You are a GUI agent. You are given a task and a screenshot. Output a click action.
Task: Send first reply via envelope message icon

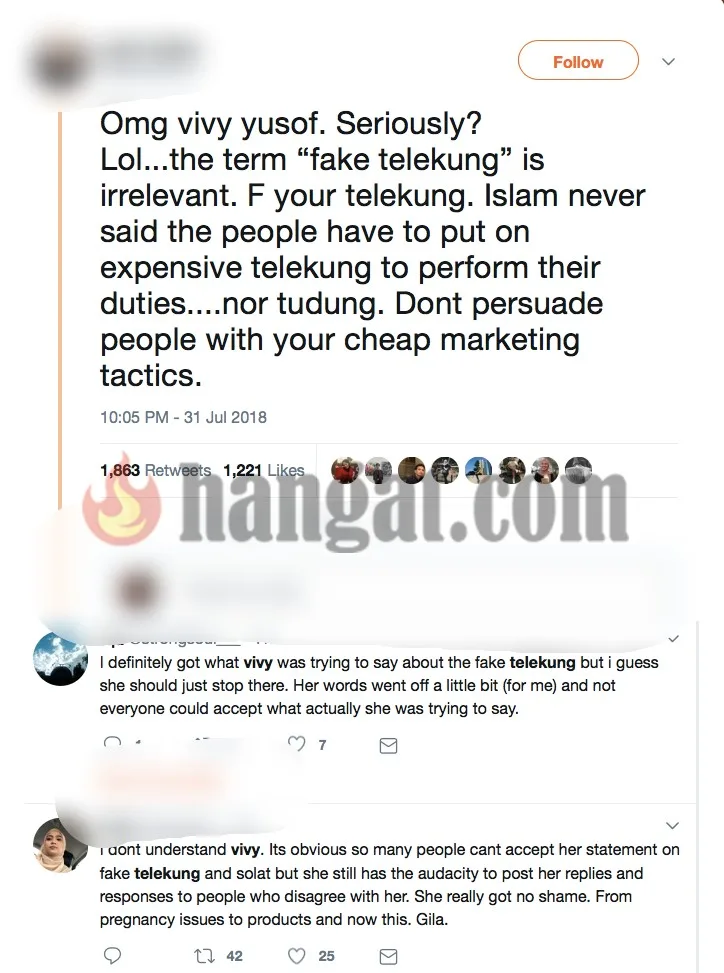coord(388,745)
